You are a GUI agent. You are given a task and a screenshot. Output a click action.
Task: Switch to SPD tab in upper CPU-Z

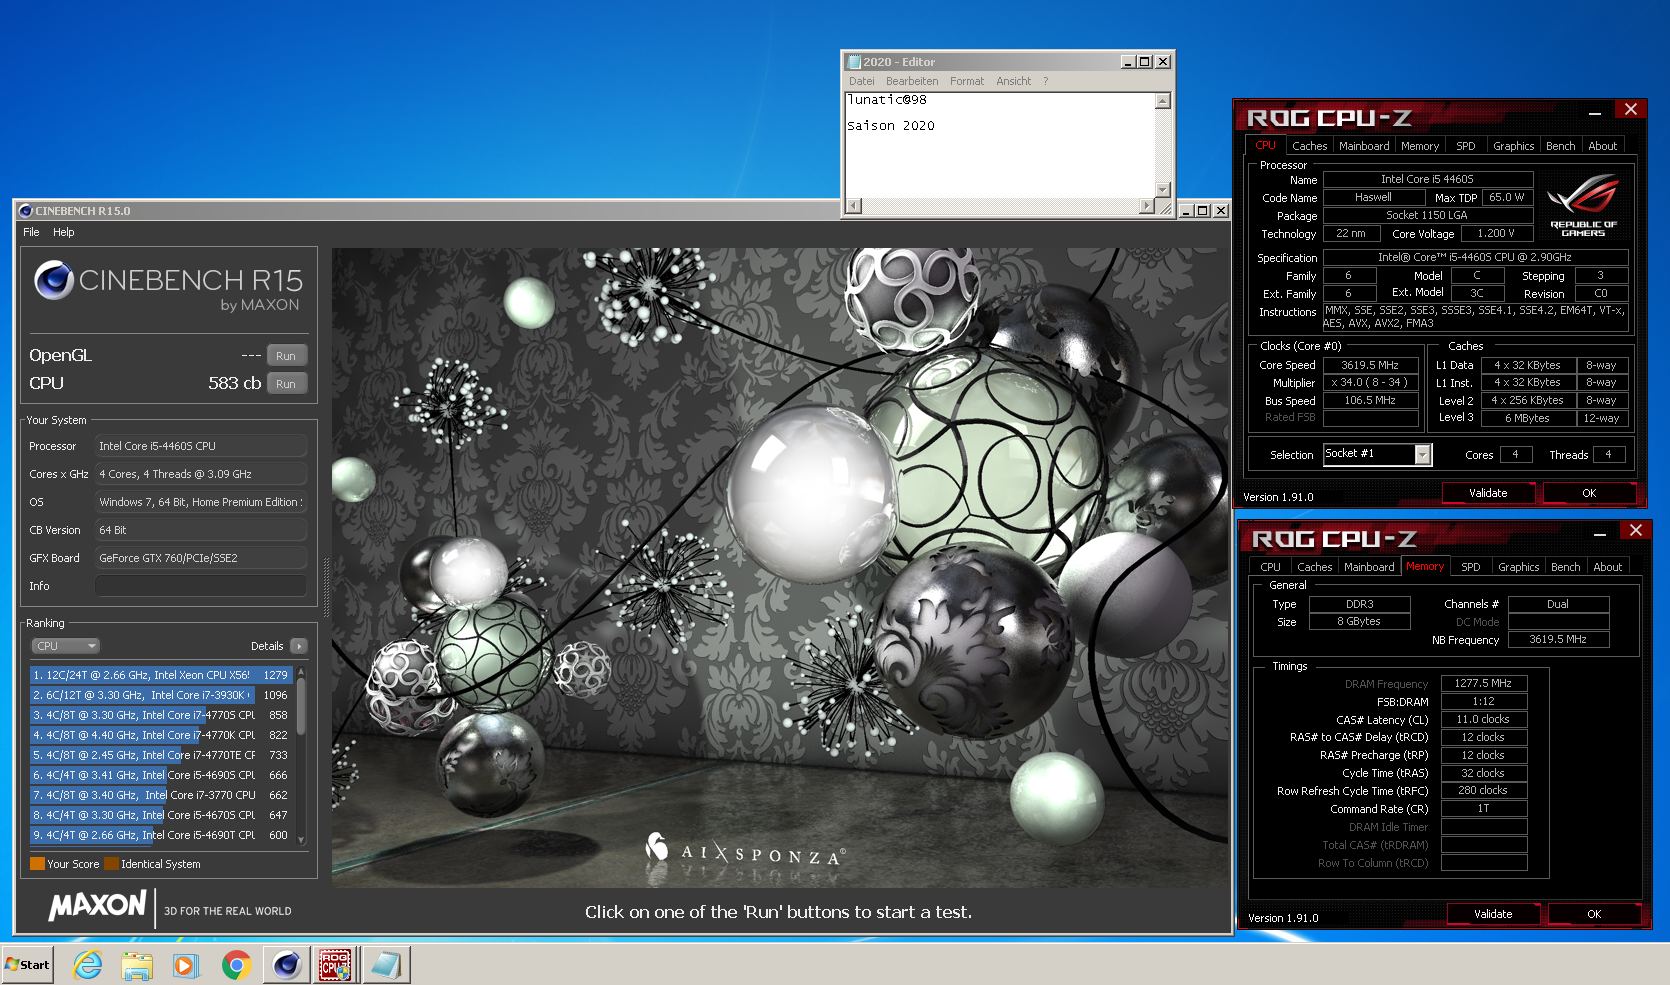point(1466,146)
